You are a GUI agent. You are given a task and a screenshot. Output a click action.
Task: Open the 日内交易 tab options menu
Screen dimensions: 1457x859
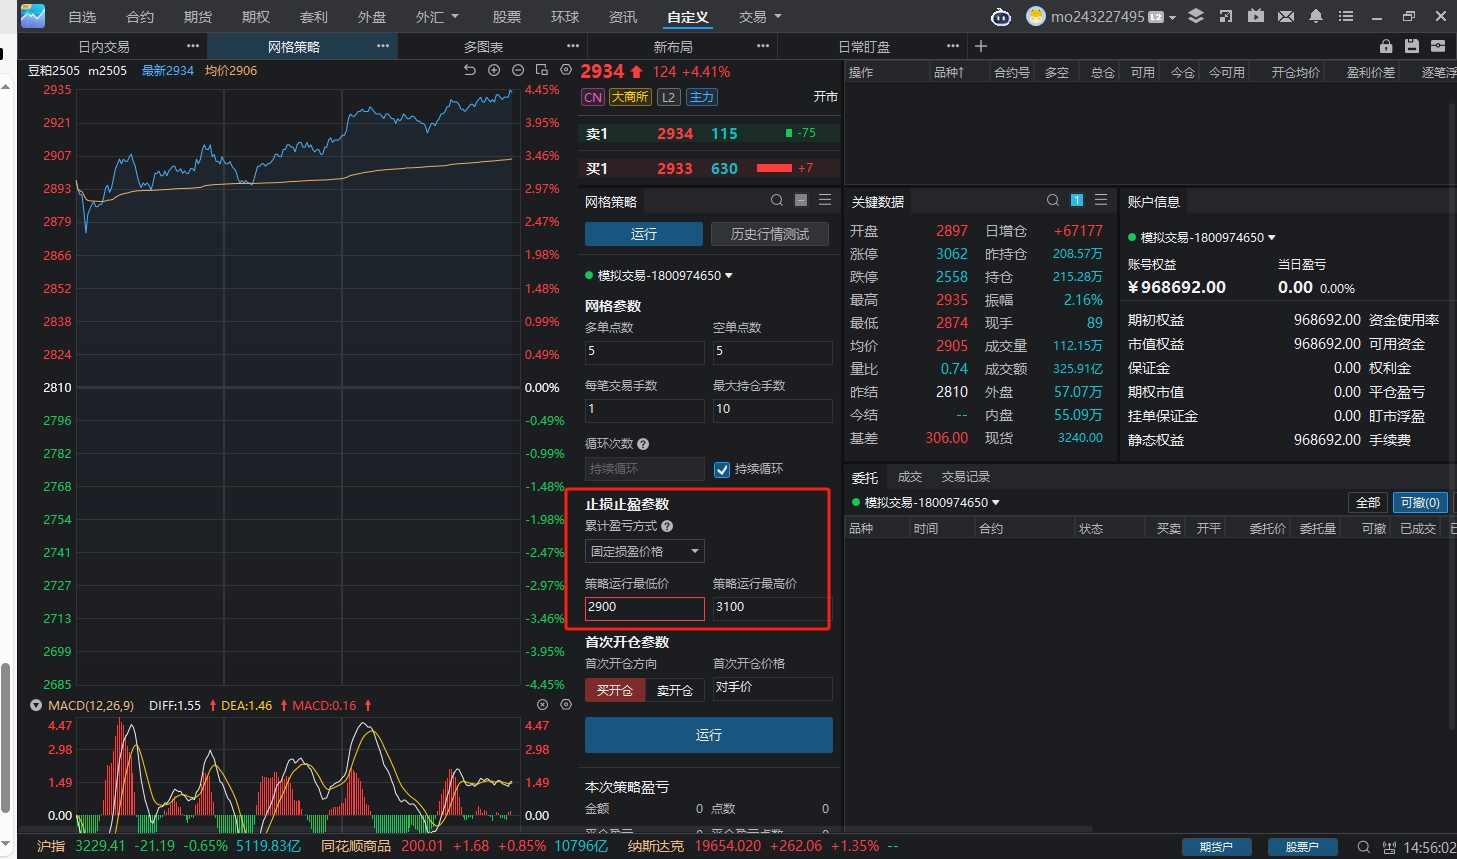click(193, 46)
